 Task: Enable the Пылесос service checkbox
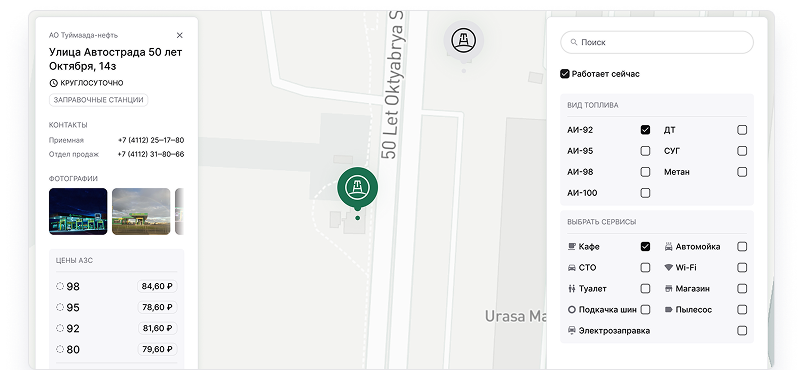742,310
